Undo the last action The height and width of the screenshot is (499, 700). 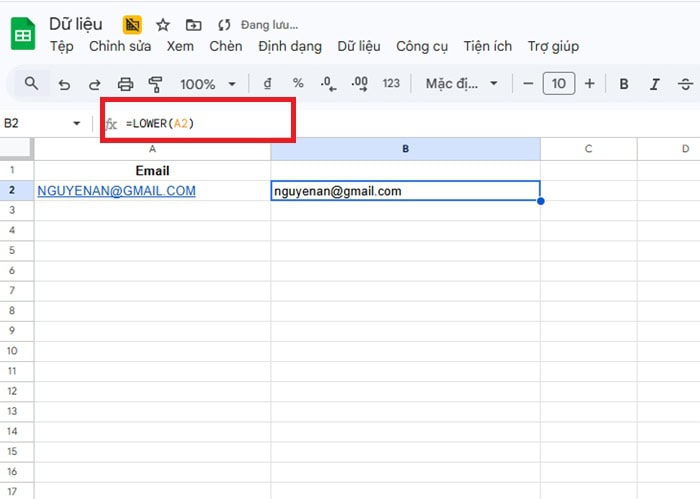64,84
